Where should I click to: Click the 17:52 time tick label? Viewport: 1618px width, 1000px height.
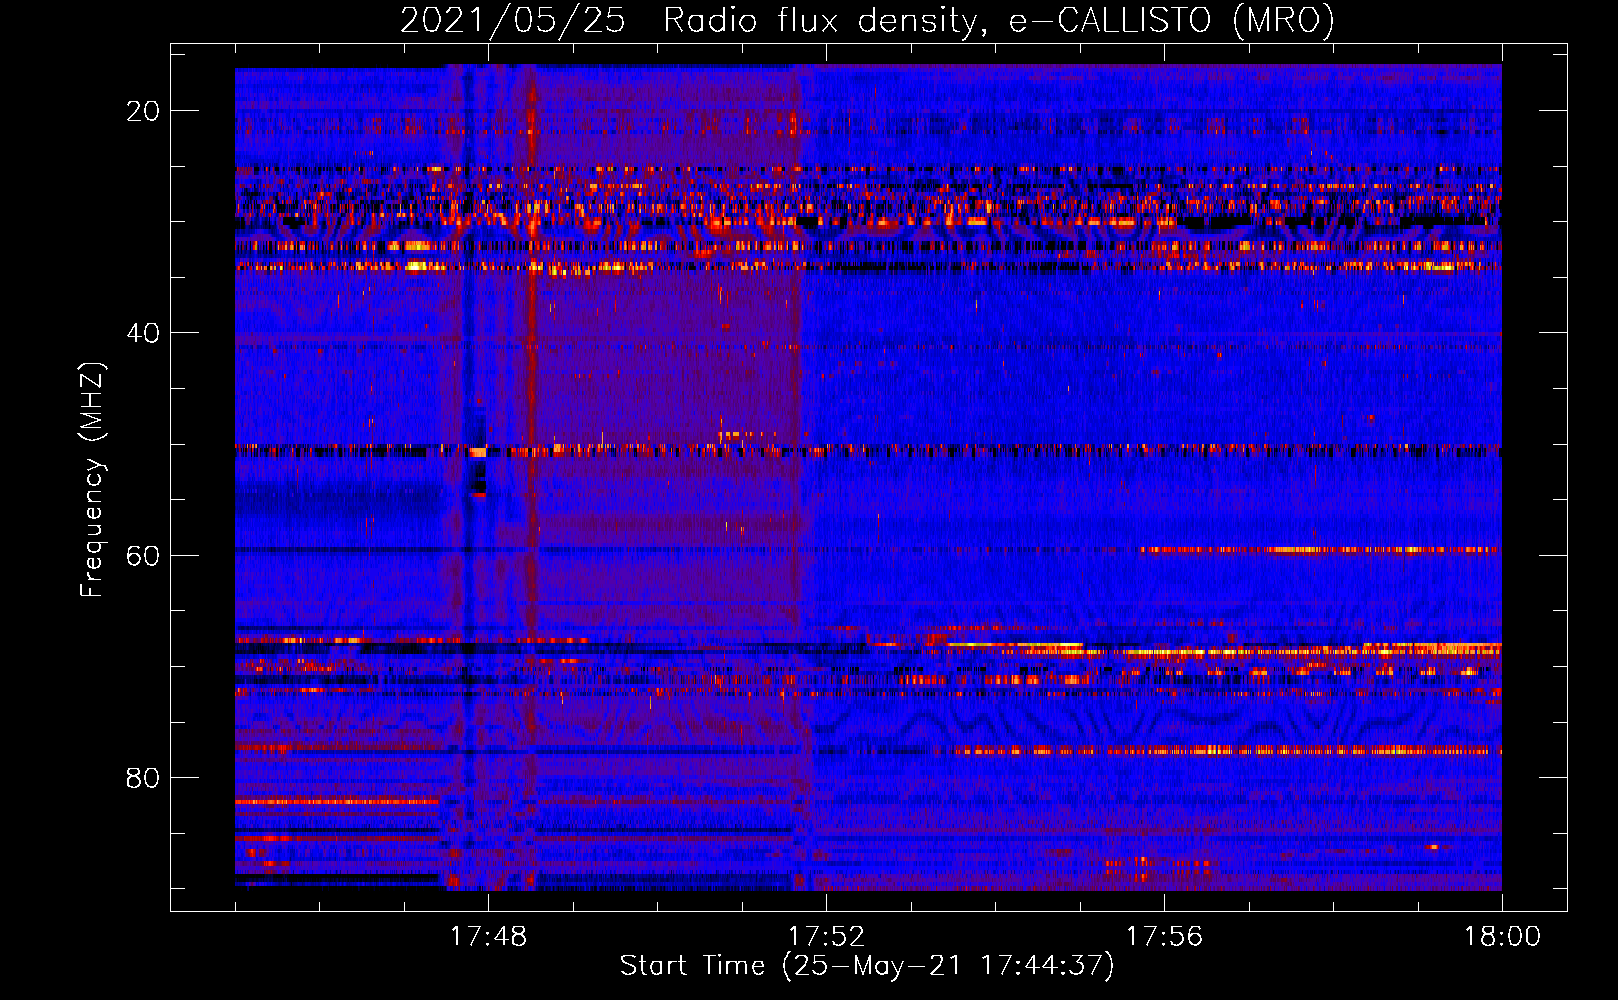[826, 937]
